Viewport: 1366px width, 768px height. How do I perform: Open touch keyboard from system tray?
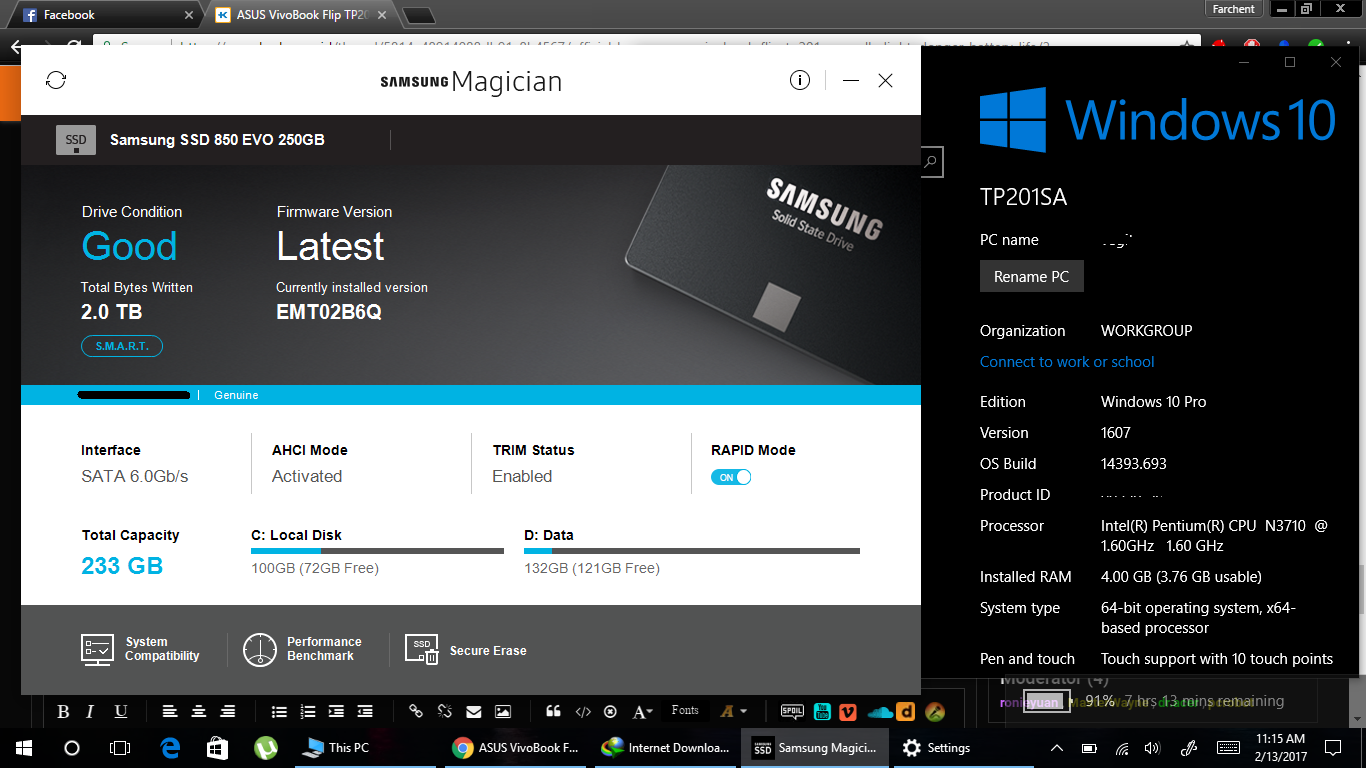point(1228,747)
